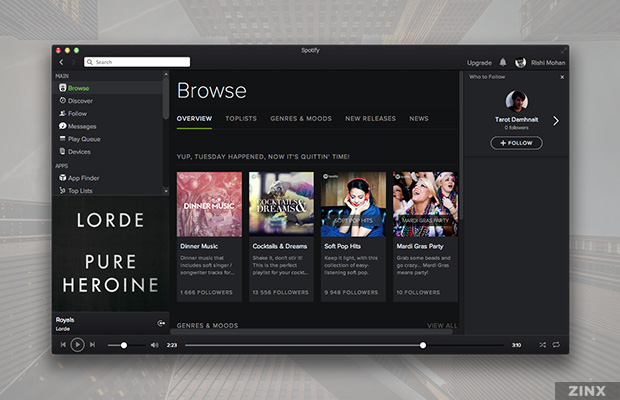Click into the Search field
620x400 pixels.
point(137,62)
